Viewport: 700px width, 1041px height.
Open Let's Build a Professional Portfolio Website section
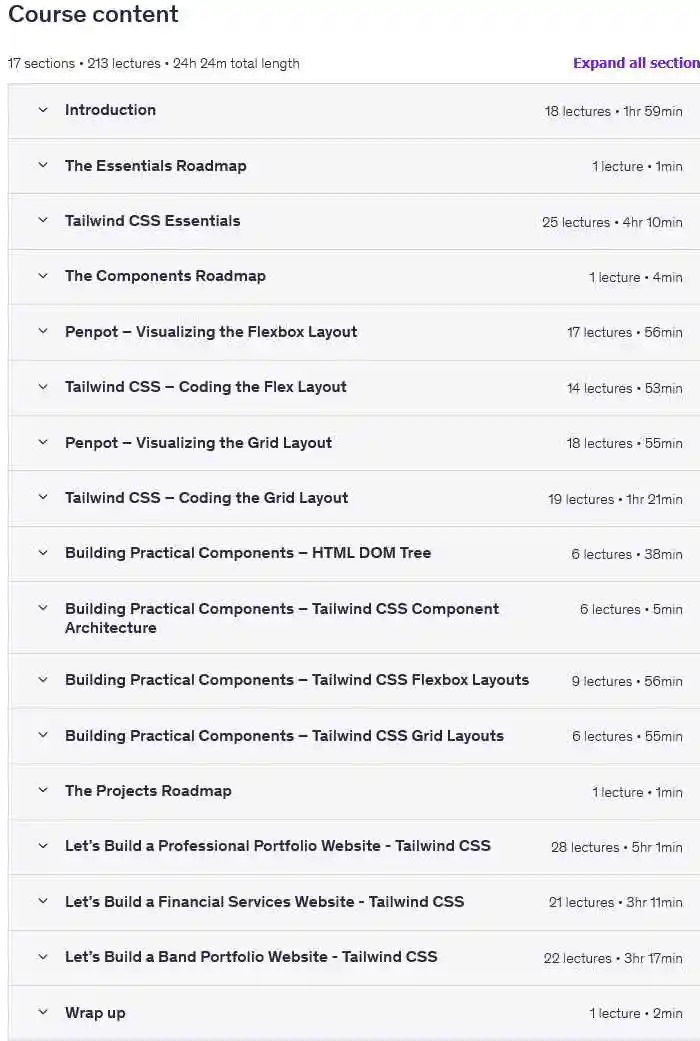tap(277, 846)
